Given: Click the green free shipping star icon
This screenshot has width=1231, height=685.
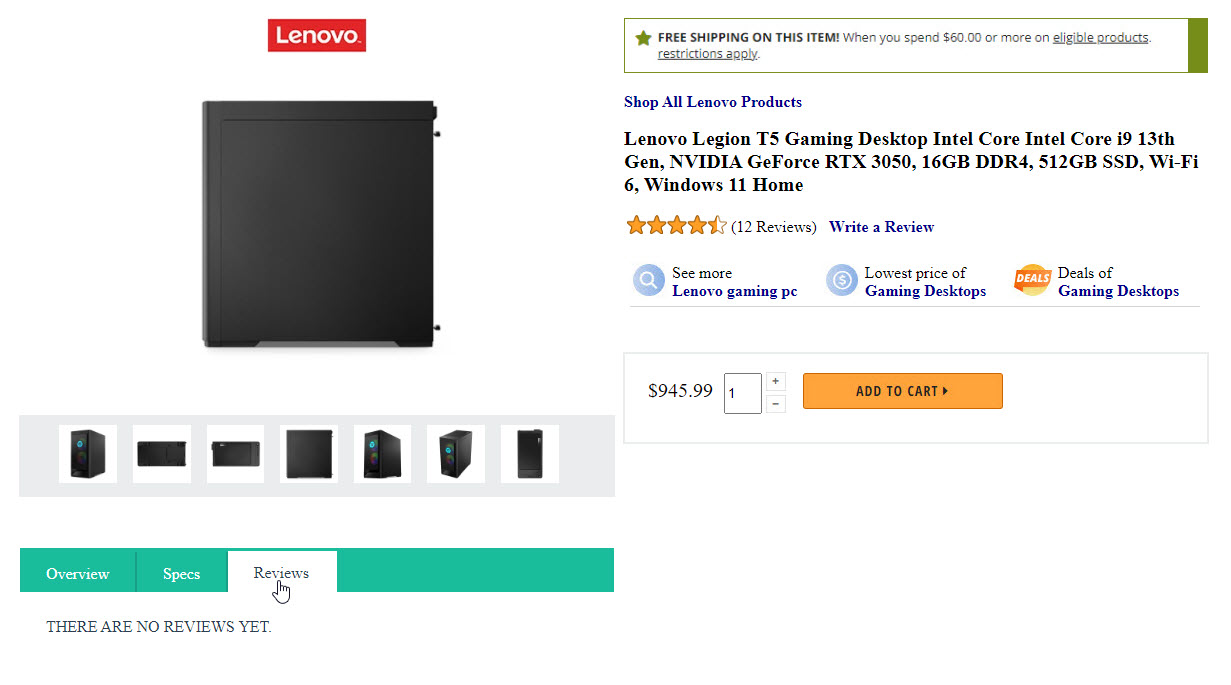Looking at the screenshot, I should (x=643, y=38).
